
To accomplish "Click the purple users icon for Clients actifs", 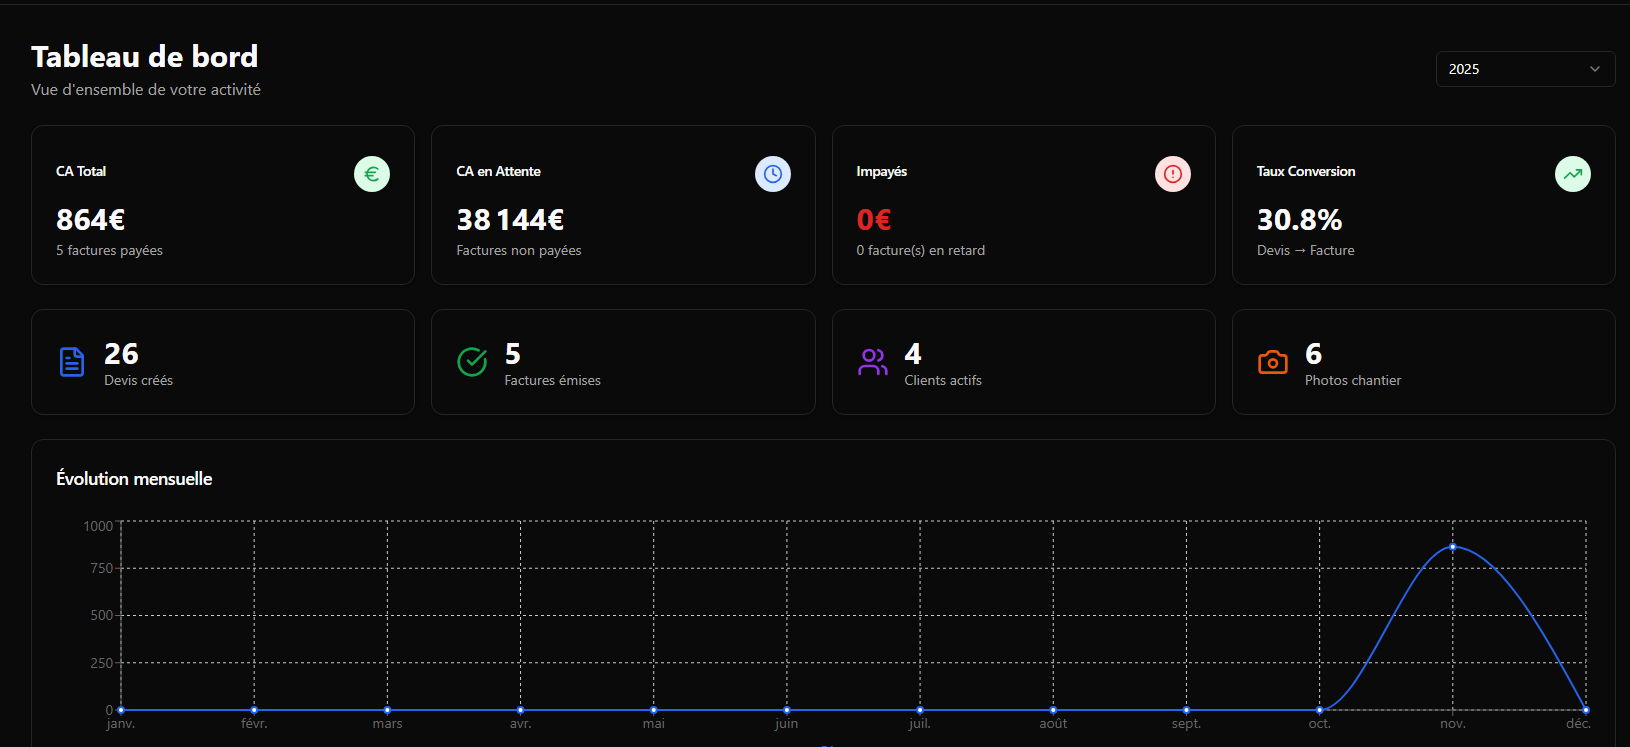I will pos(872,362).
